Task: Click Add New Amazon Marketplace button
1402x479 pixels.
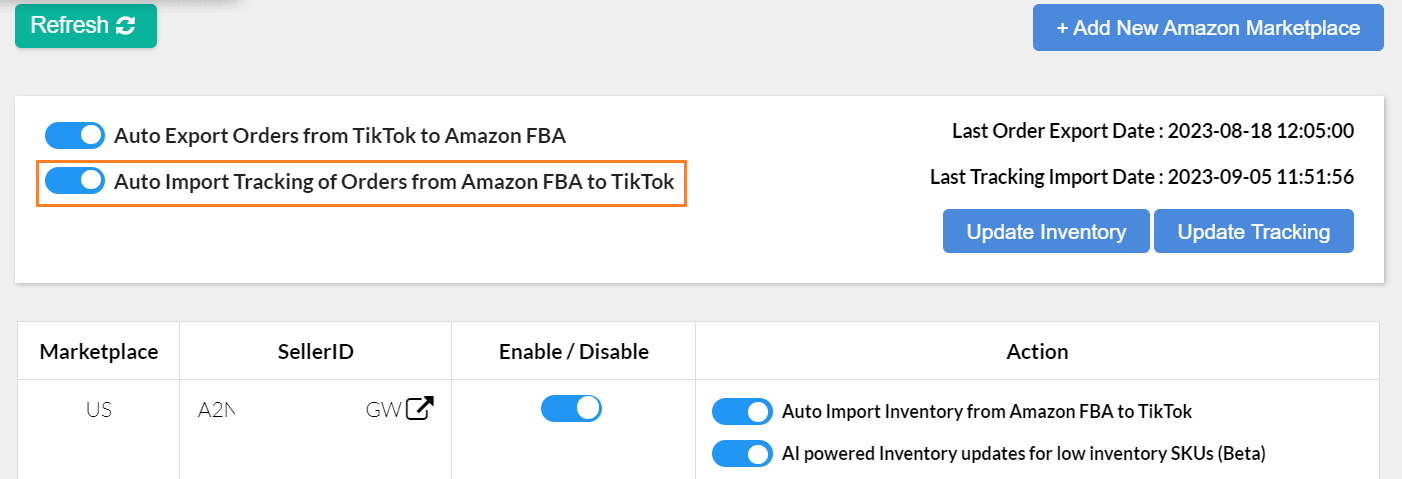Action: 1207,28
